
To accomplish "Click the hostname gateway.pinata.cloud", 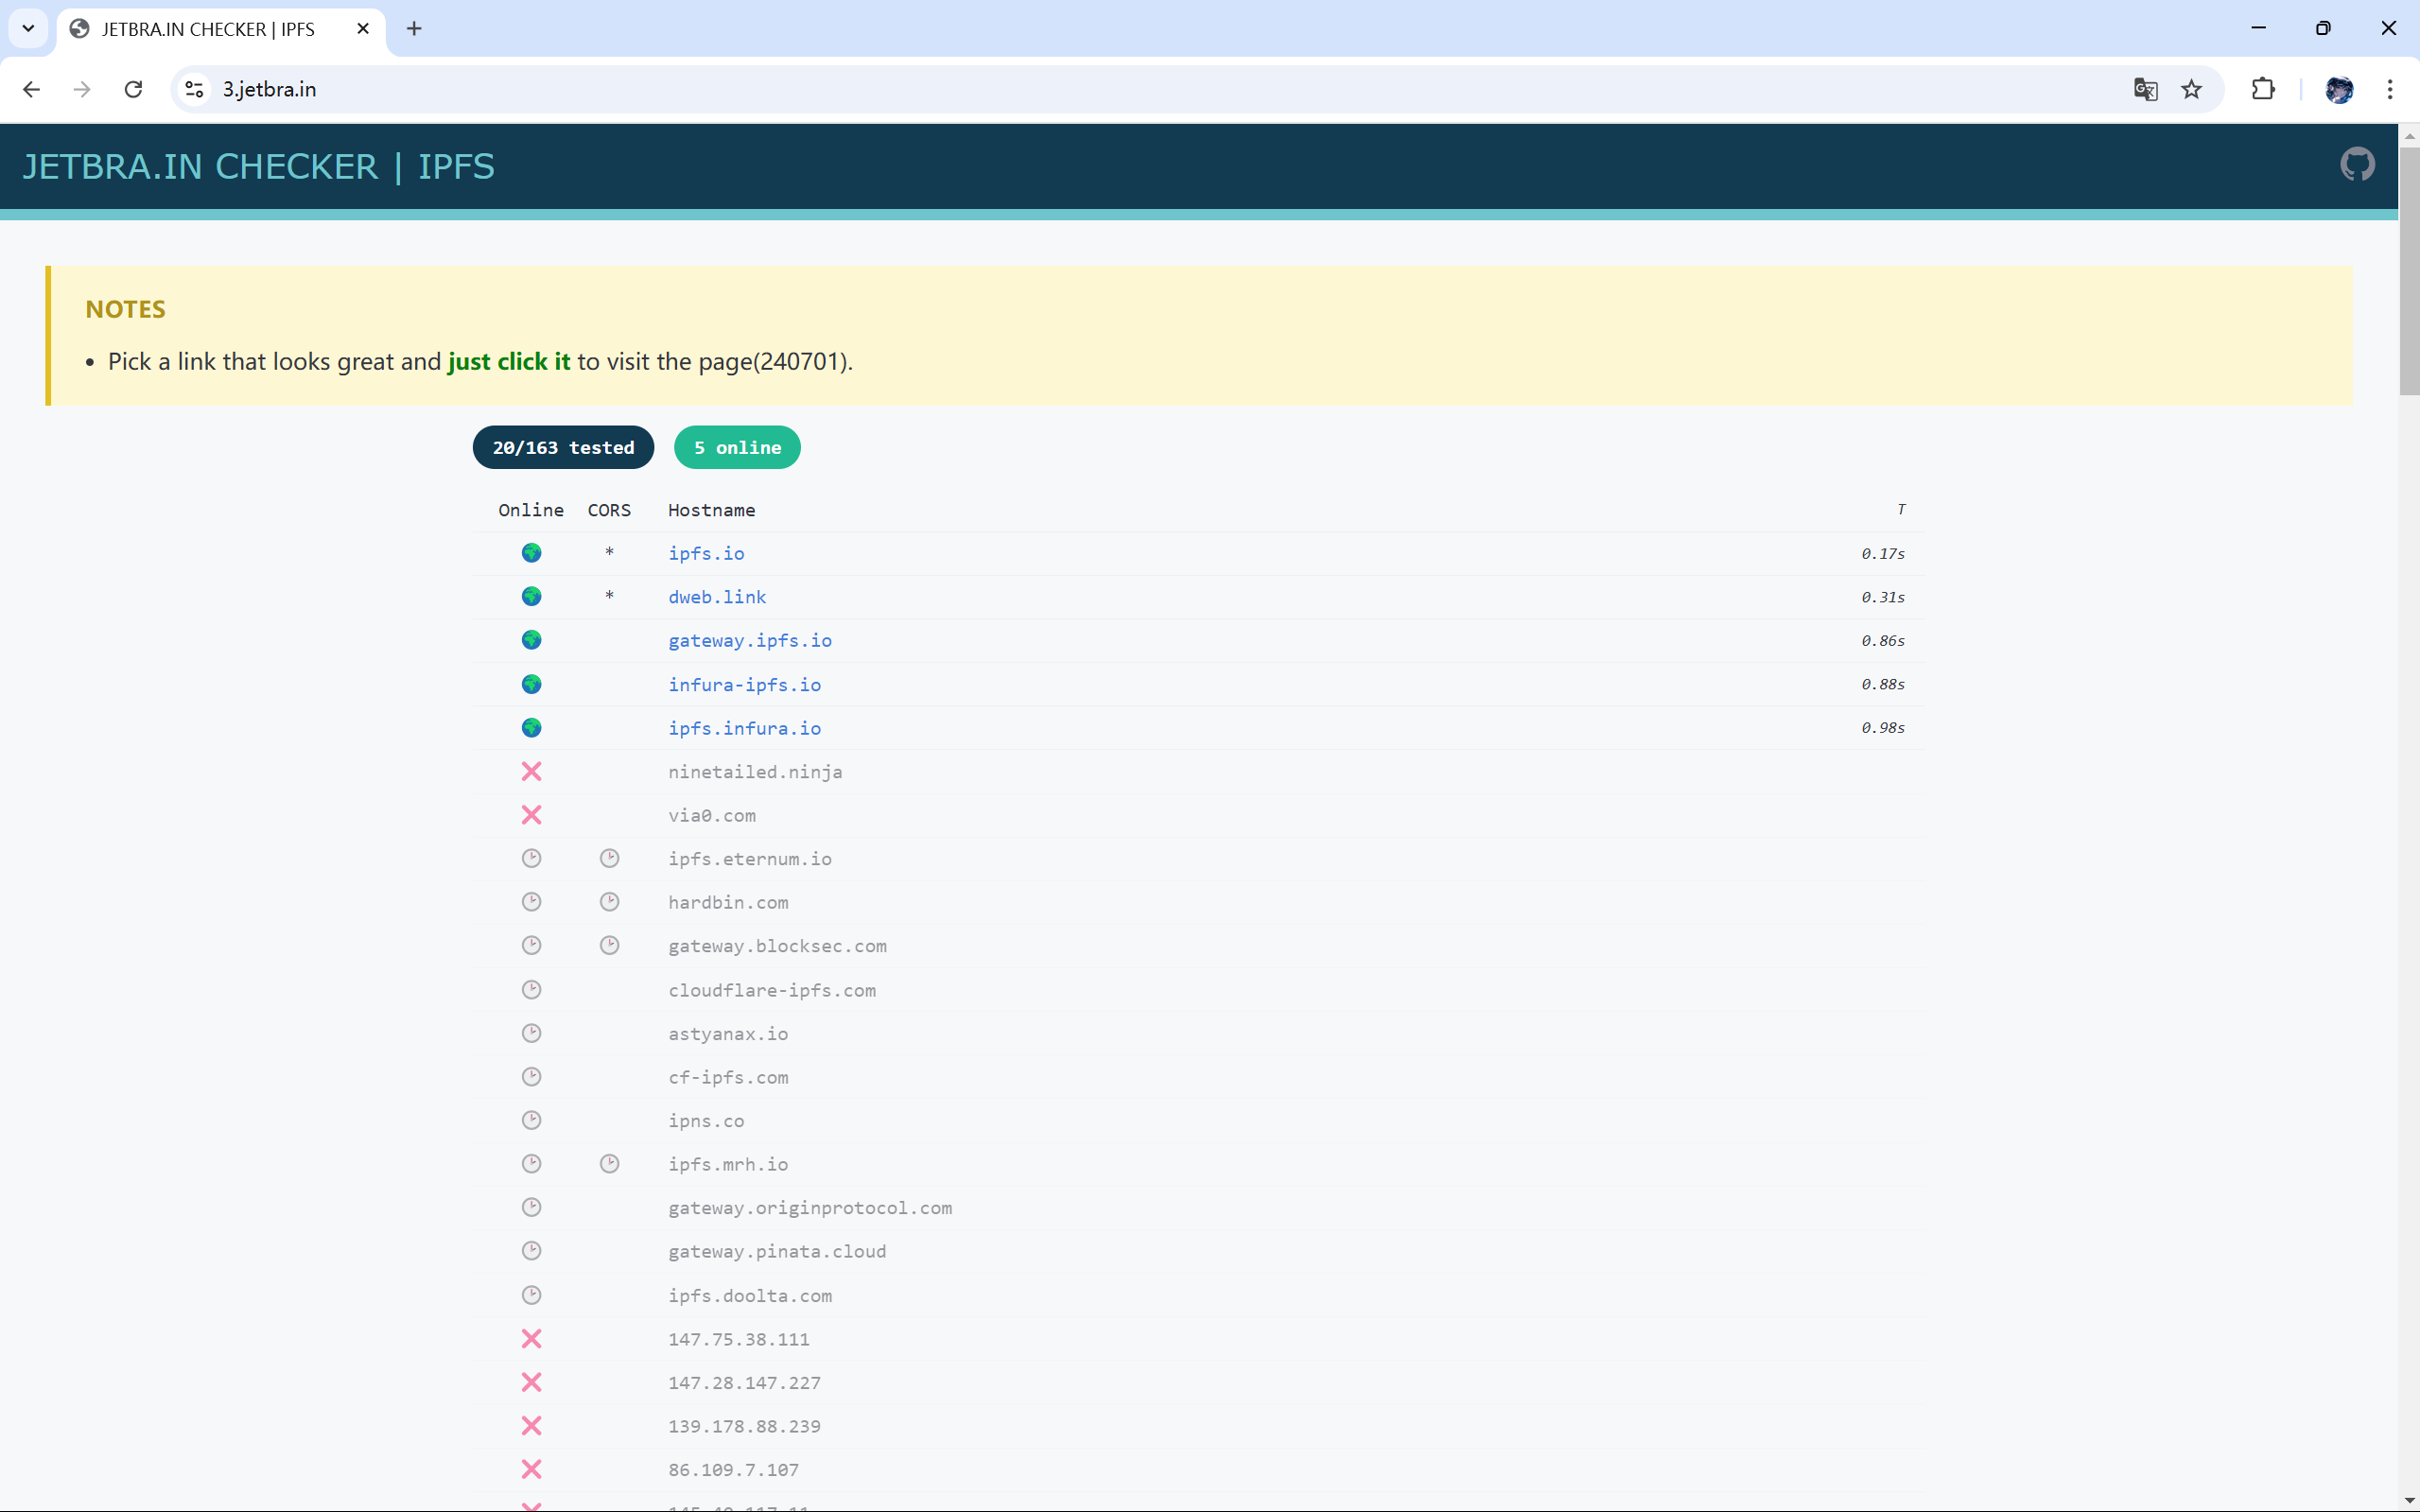I will tap(777, 1251).
